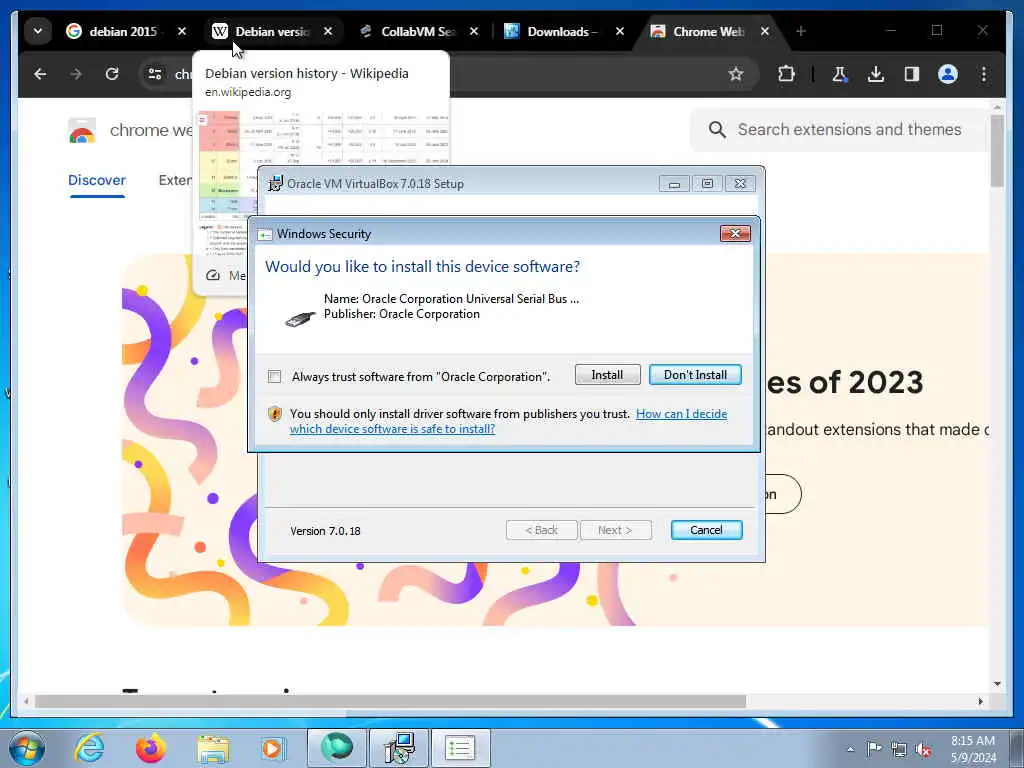Close the Windows Security dialog
Viewport: 1024px width, 768px height.
coord(735,234)
